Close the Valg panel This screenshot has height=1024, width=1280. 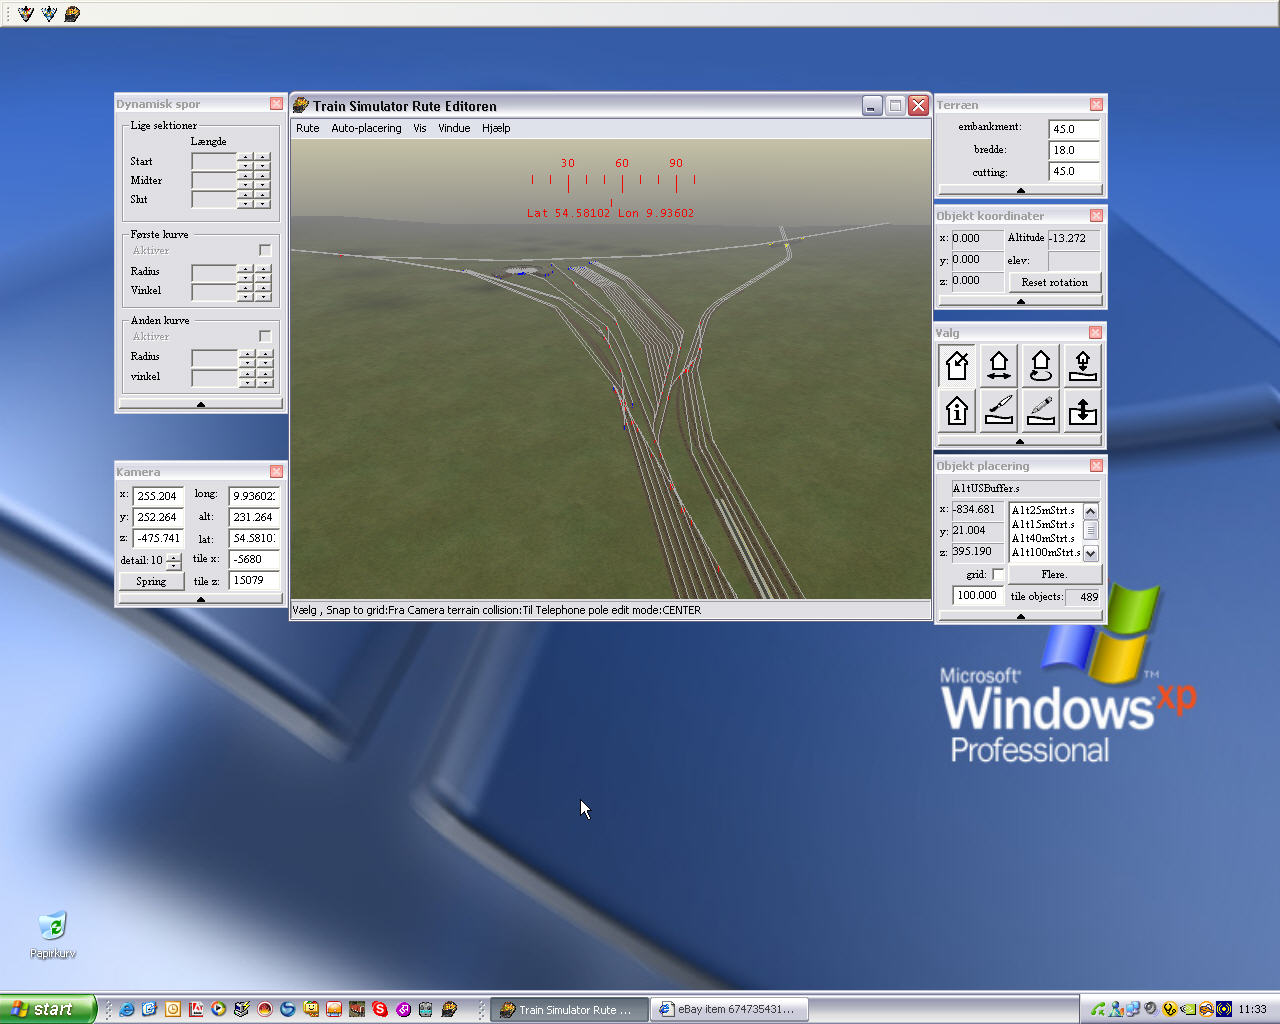click(1095, 333)
